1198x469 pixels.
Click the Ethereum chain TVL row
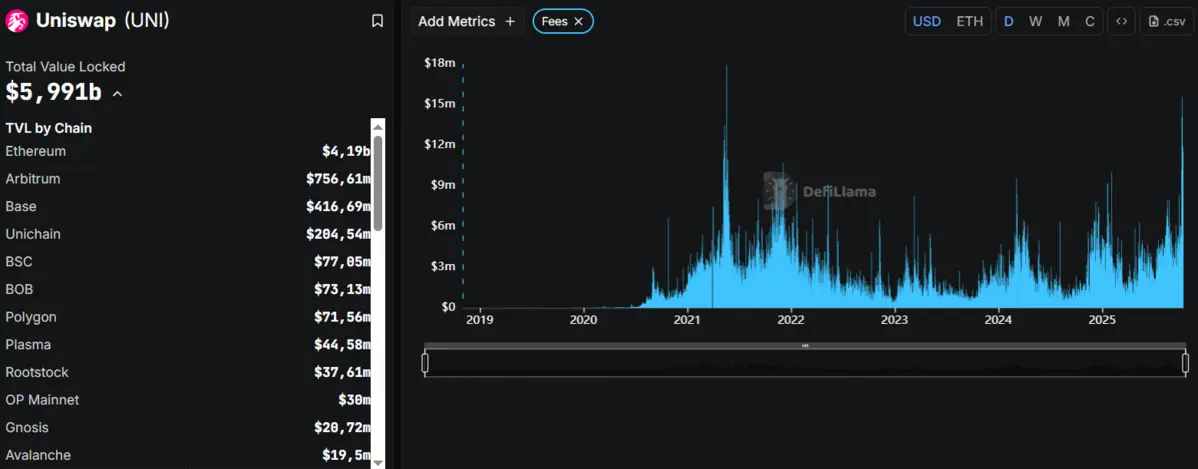[187, 152]
